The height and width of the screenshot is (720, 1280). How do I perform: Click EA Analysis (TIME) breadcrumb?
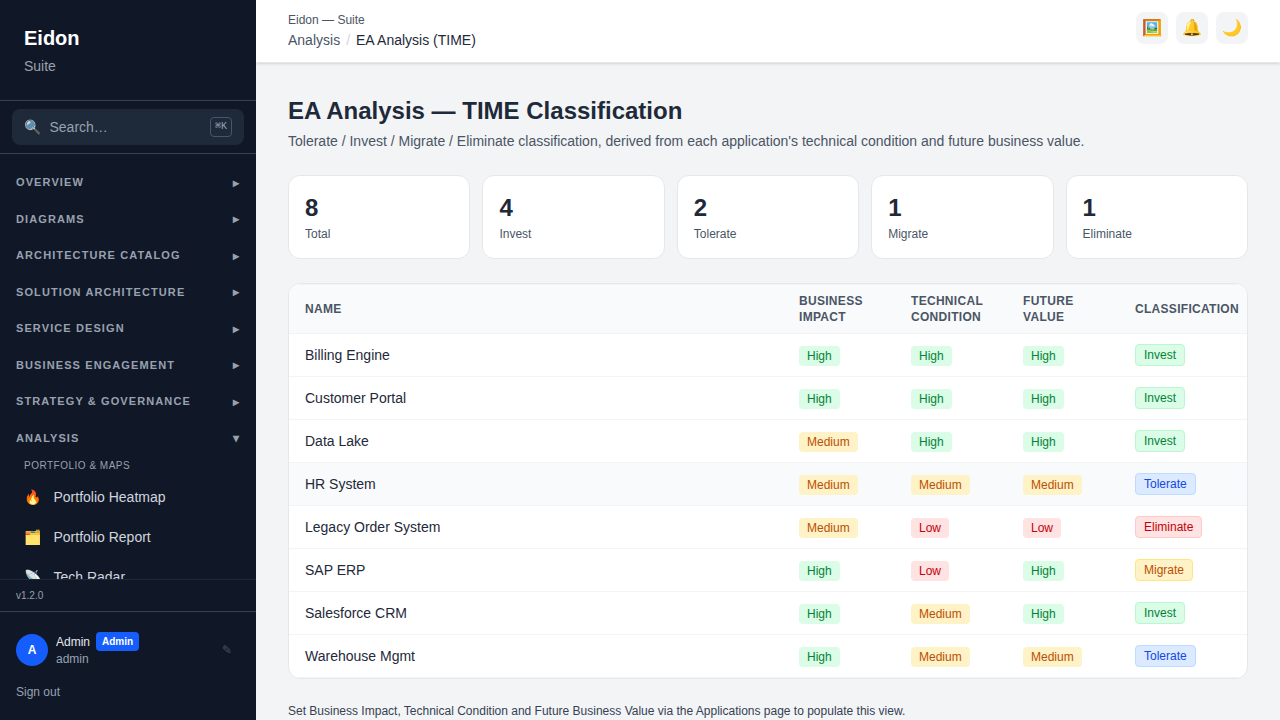click(x=416, y=40)
